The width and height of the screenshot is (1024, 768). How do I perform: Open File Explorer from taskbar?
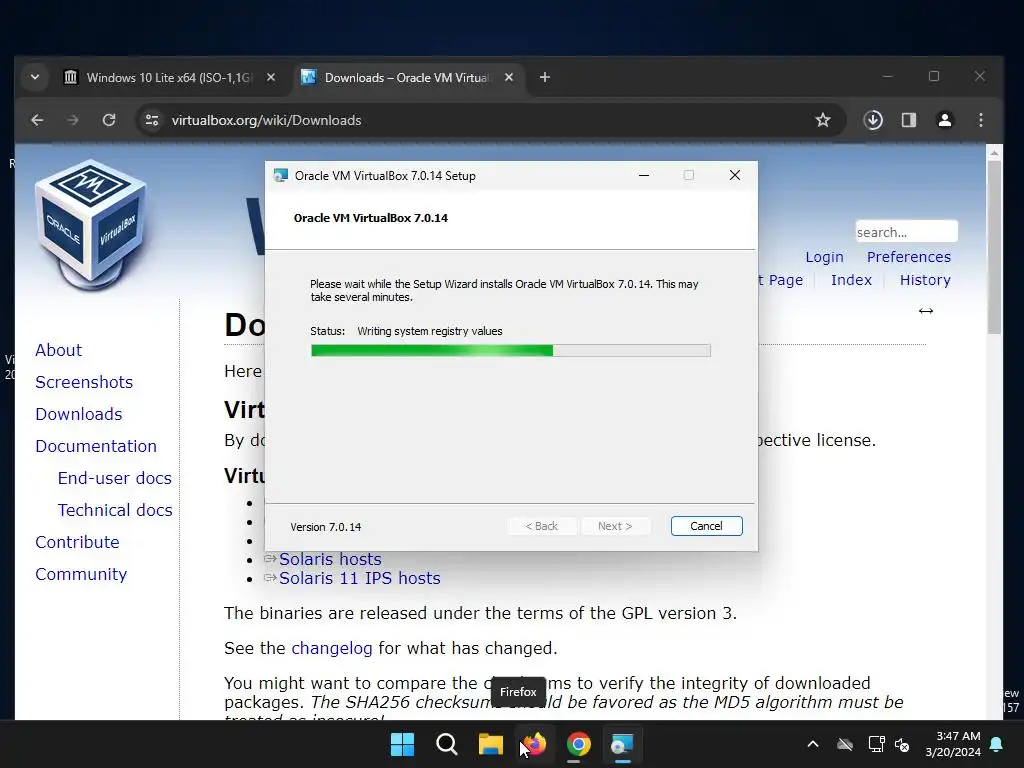[x=490, y=744]
